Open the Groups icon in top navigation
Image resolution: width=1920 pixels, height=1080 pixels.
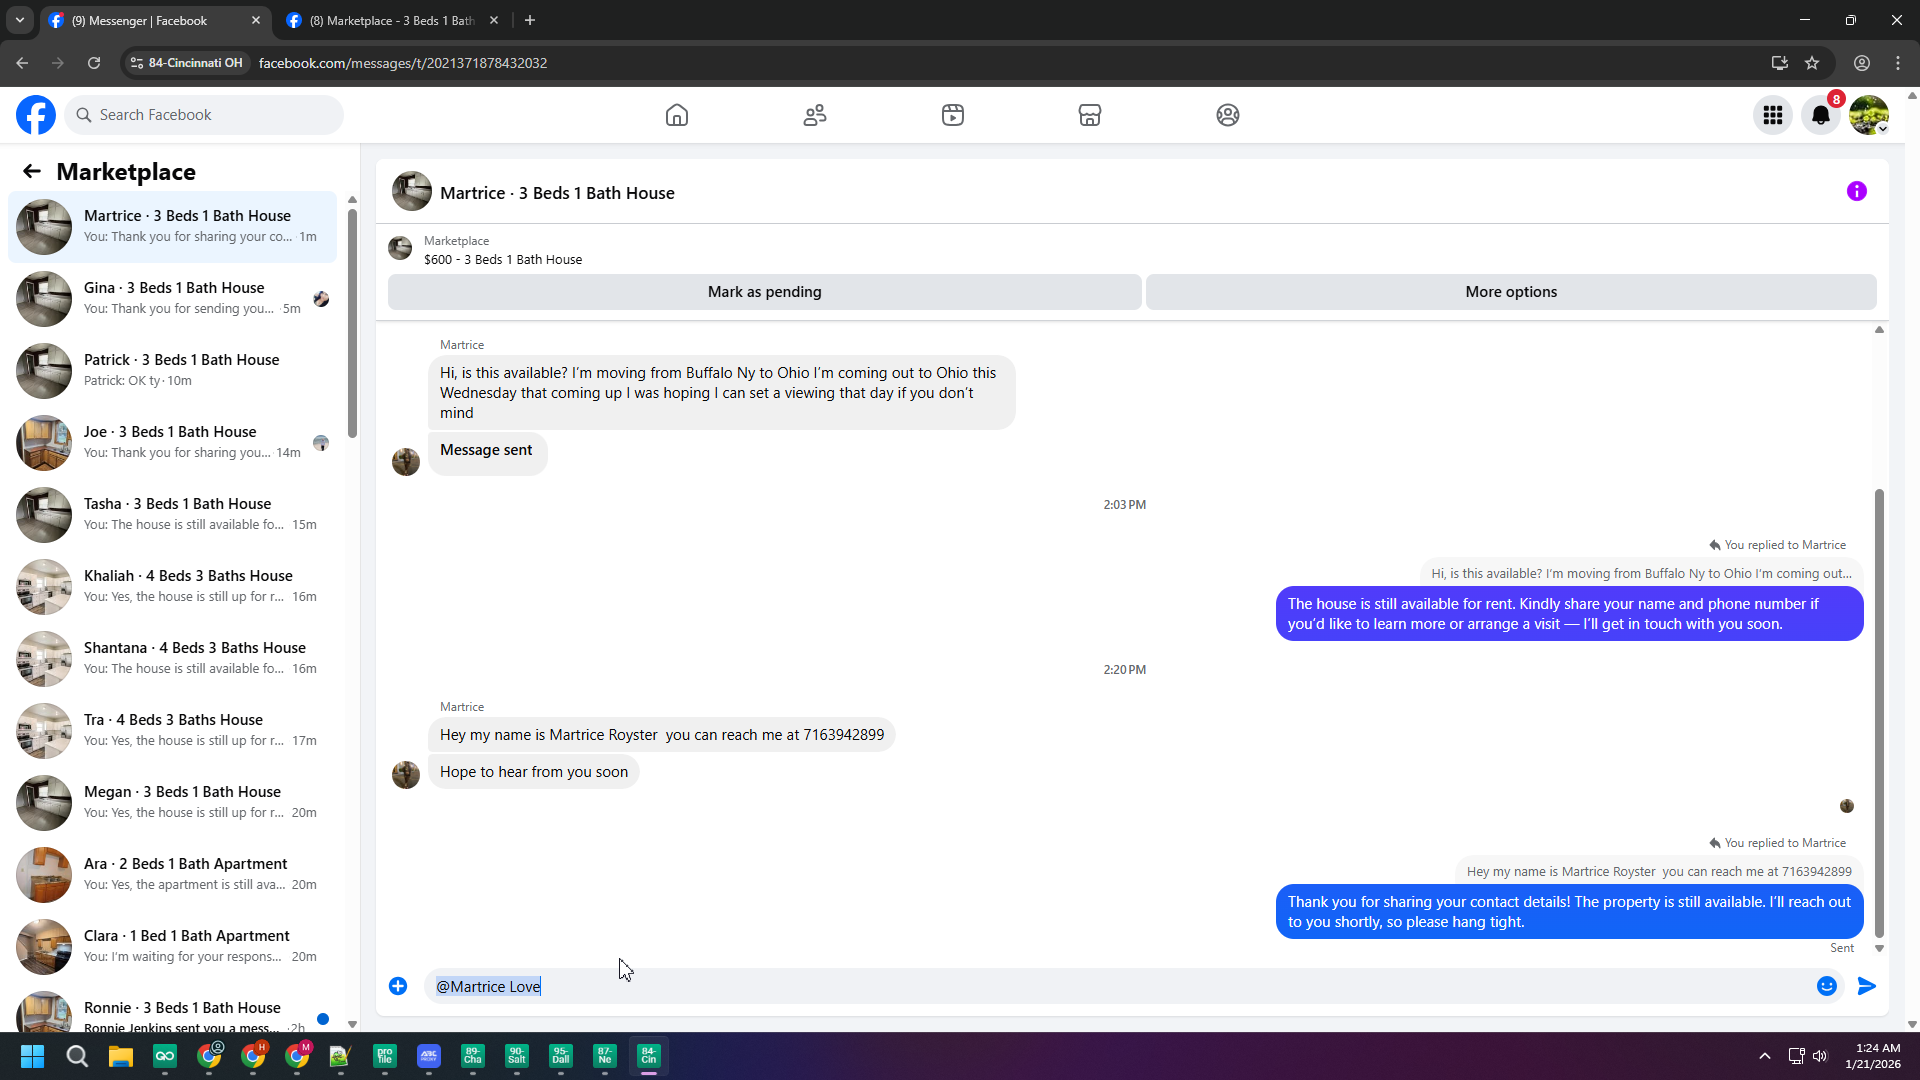1228,115
